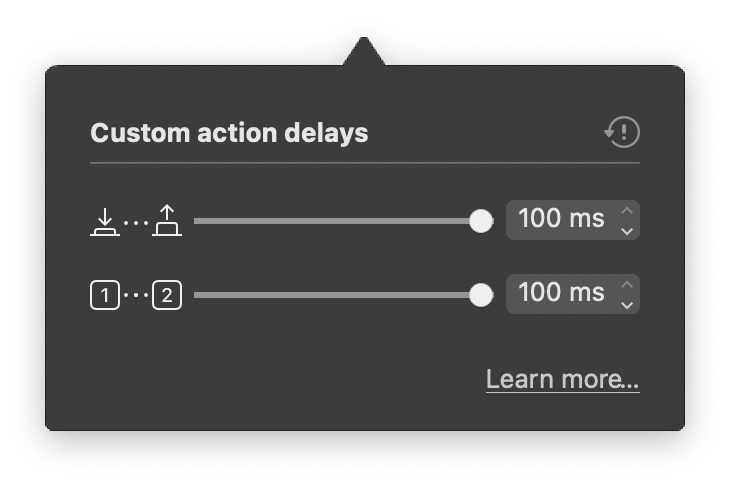Image resolution: width=730 pixels, height=484 pixels.
Task: Click the boxed number 2 action icon
Action: coord(167,295)
